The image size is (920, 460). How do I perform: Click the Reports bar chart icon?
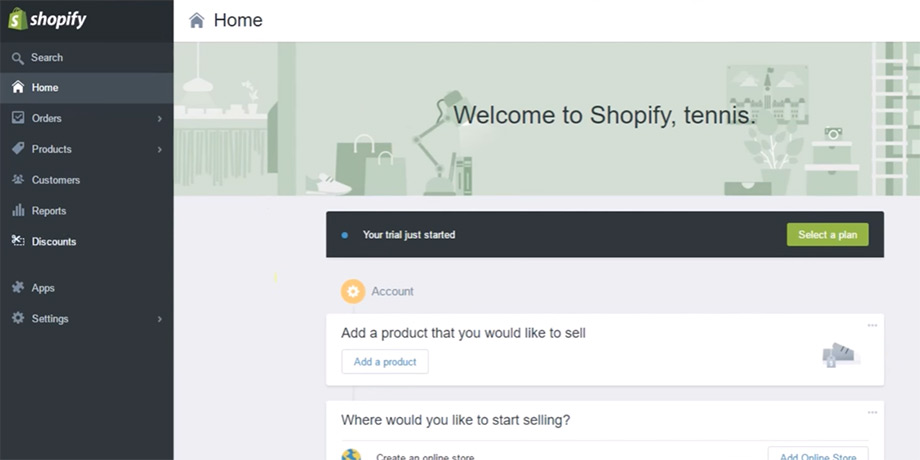[x=18, y=210]
